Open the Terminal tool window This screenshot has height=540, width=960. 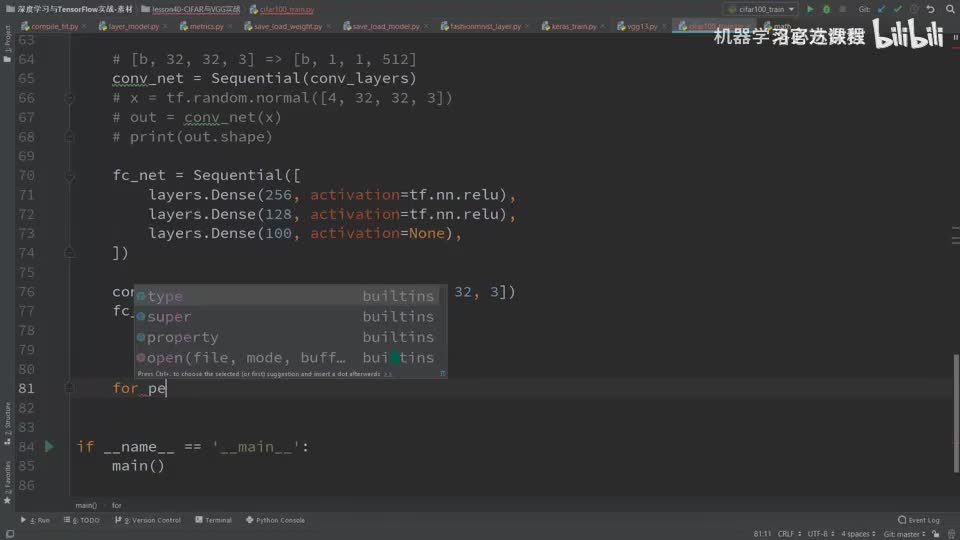(x=213, y=520)
